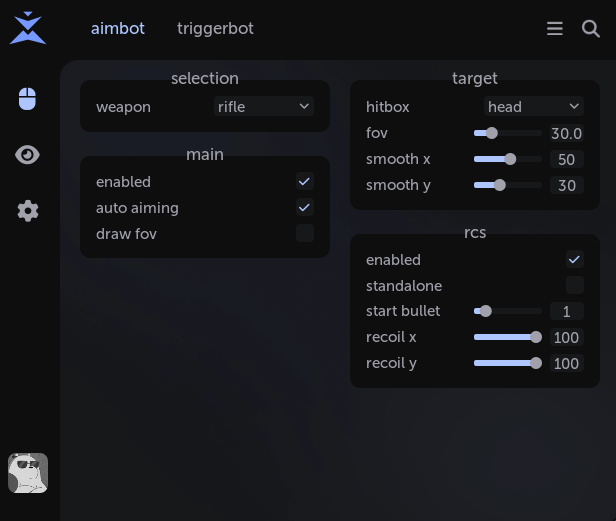
Task: Click the user avatar picture at bottom left
Action: click(28, 473)
